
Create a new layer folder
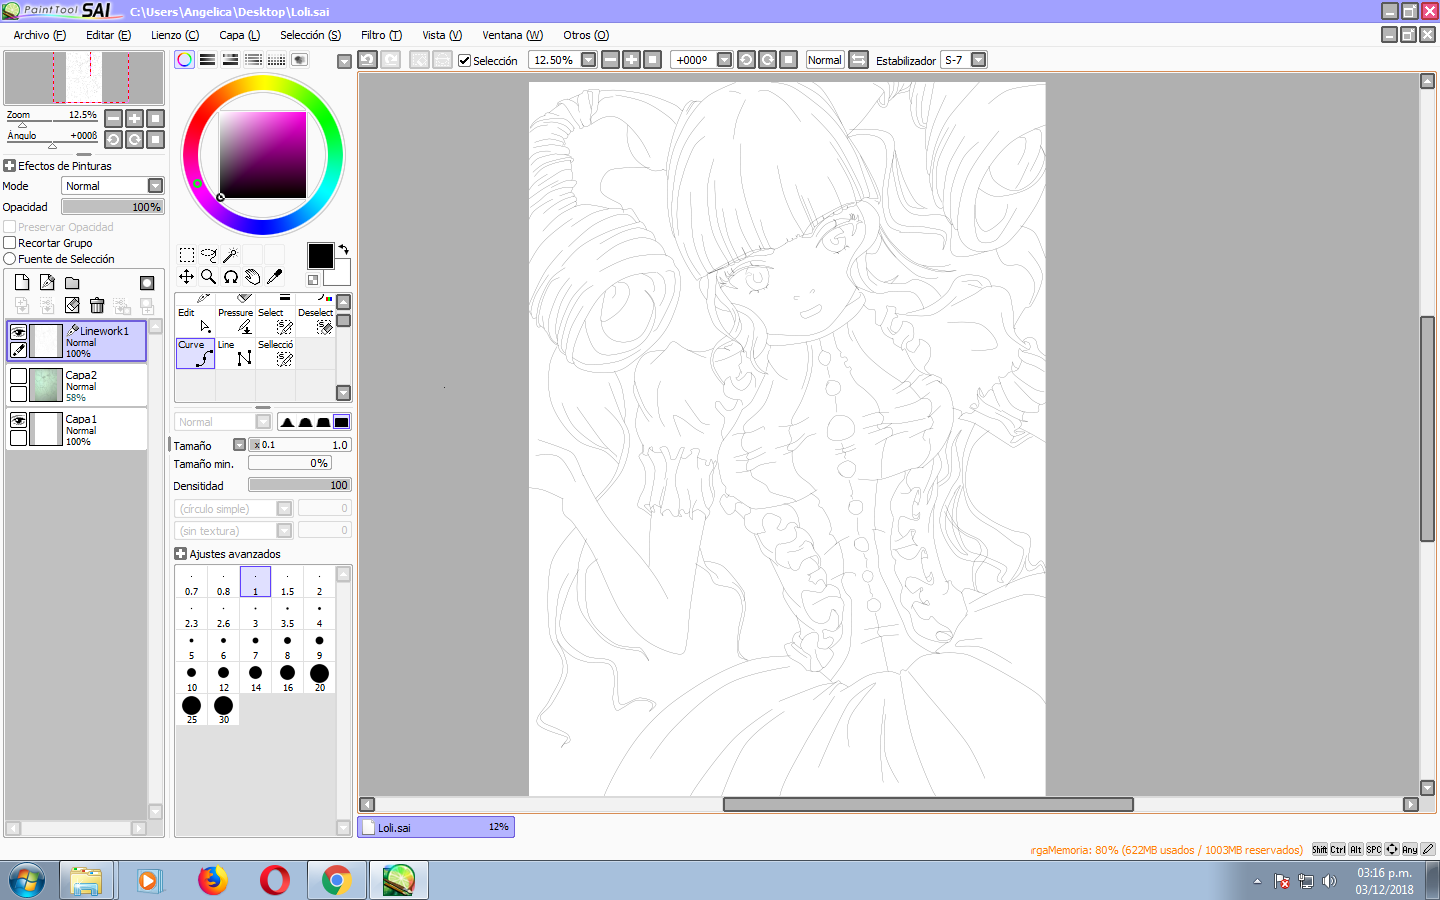[72, 283]
